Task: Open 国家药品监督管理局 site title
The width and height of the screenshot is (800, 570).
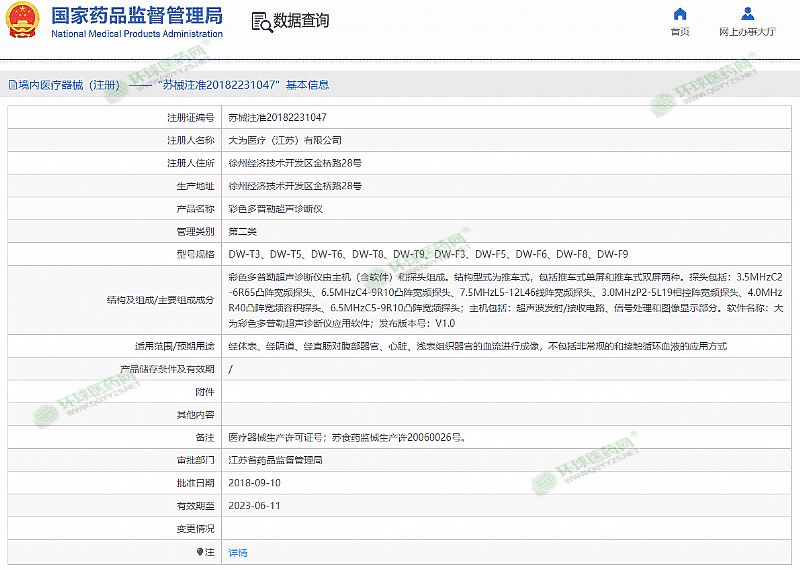Action: 136,15
